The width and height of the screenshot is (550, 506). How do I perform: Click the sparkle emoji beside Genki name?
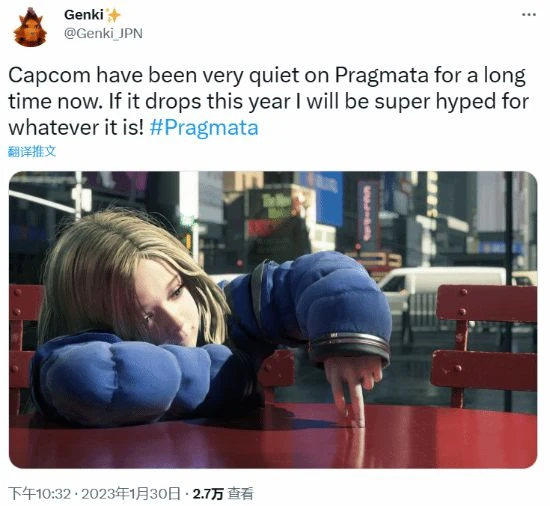click(113, 15)
